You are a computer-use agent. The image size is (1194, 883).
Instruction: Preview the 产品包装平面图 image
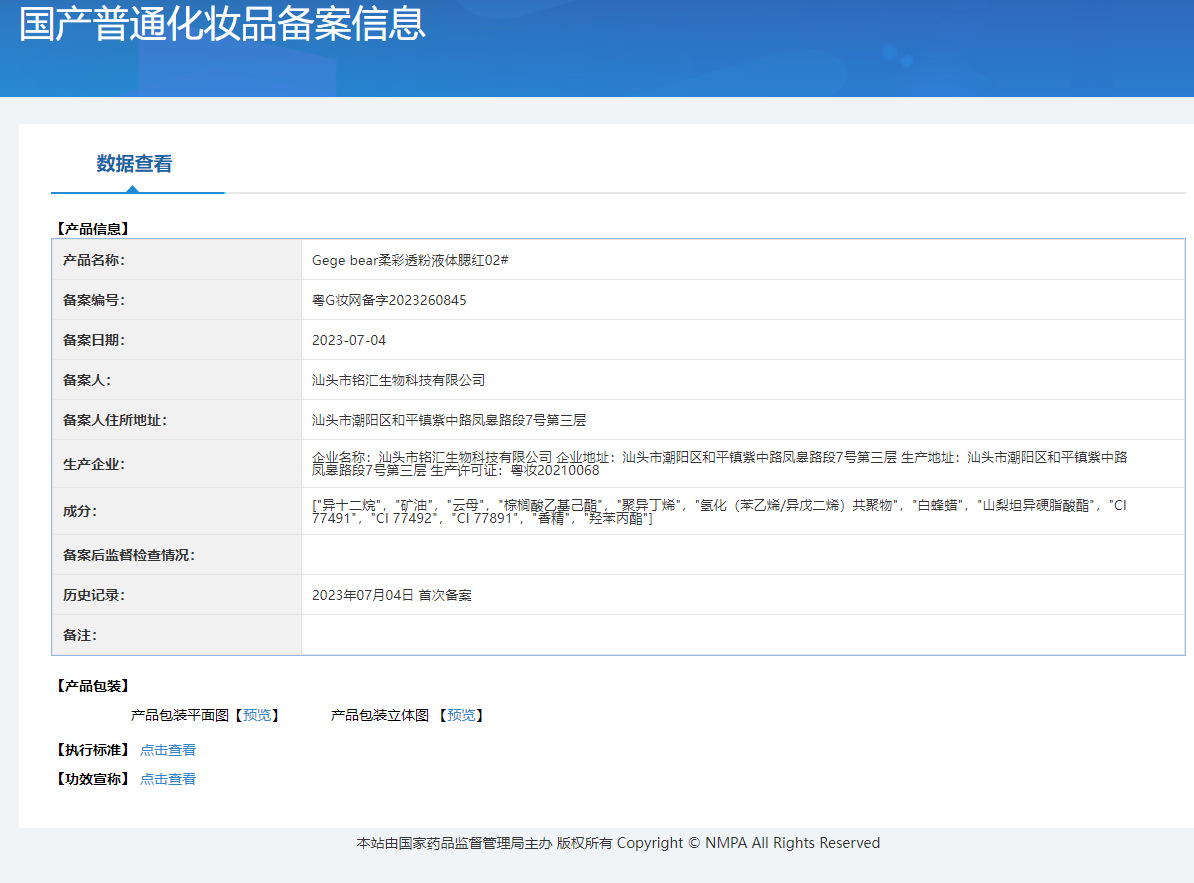(x=257, y=715)
